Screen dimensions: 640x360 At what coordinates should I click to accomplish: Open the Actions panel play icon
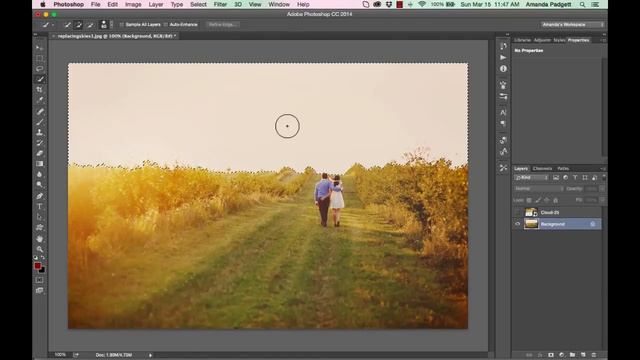click(x=503, y=58)
